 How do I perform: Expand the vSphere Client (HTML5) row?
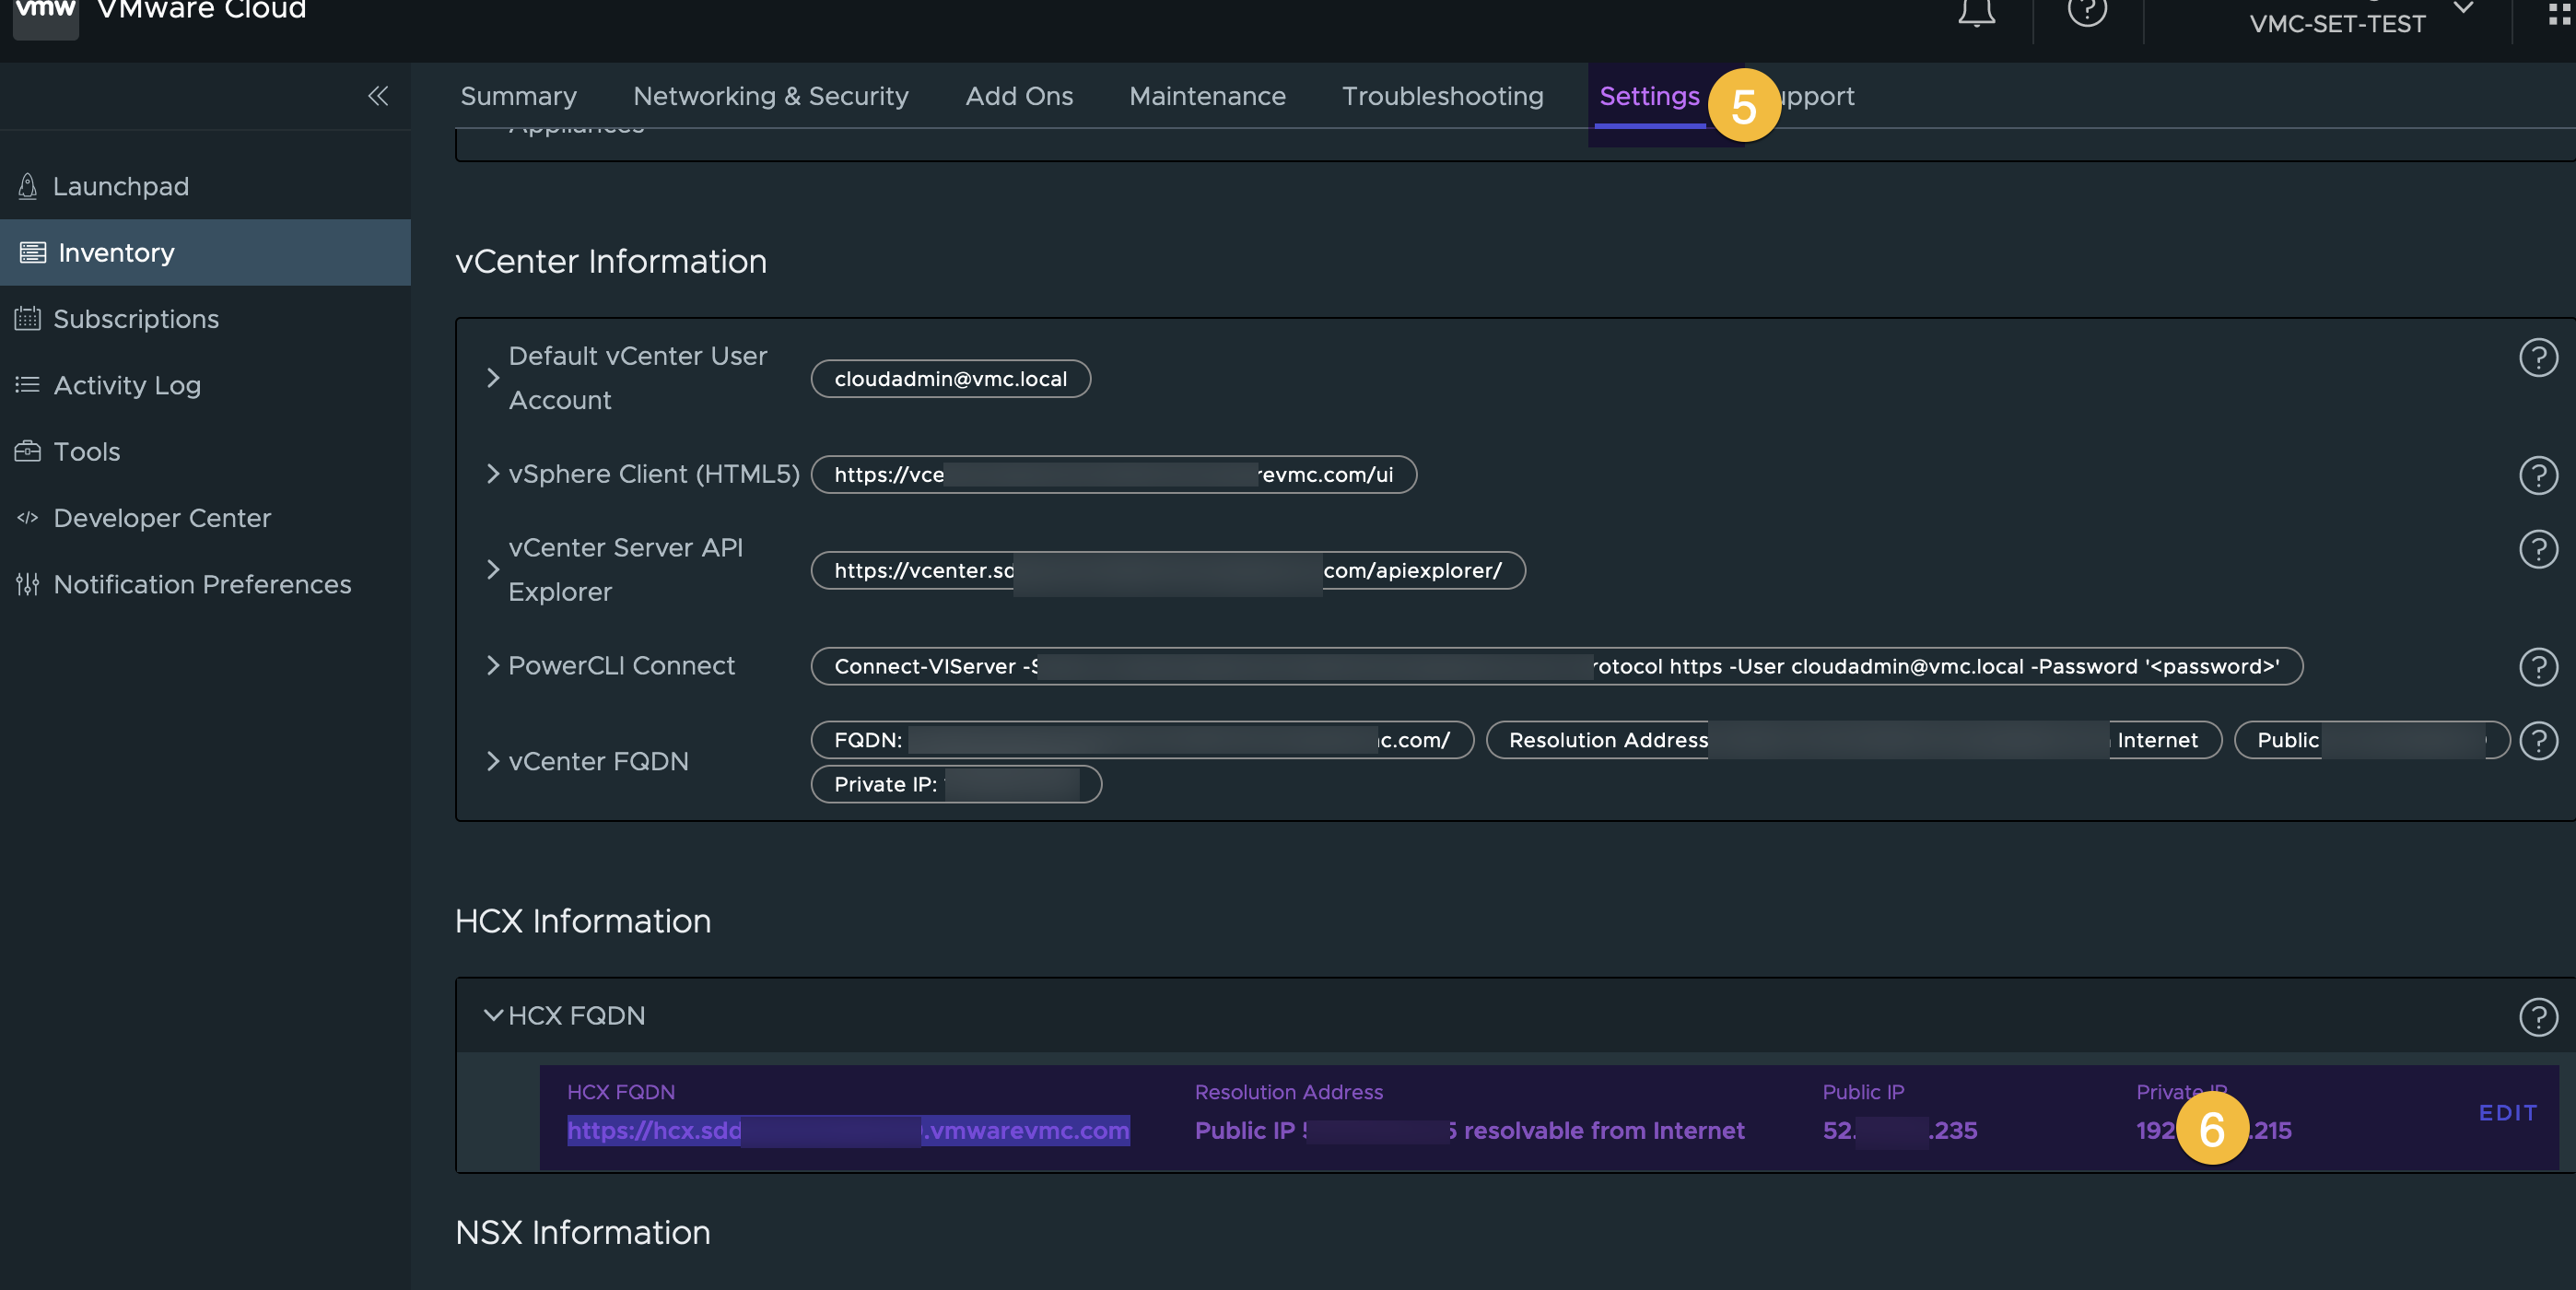[493, 474]
